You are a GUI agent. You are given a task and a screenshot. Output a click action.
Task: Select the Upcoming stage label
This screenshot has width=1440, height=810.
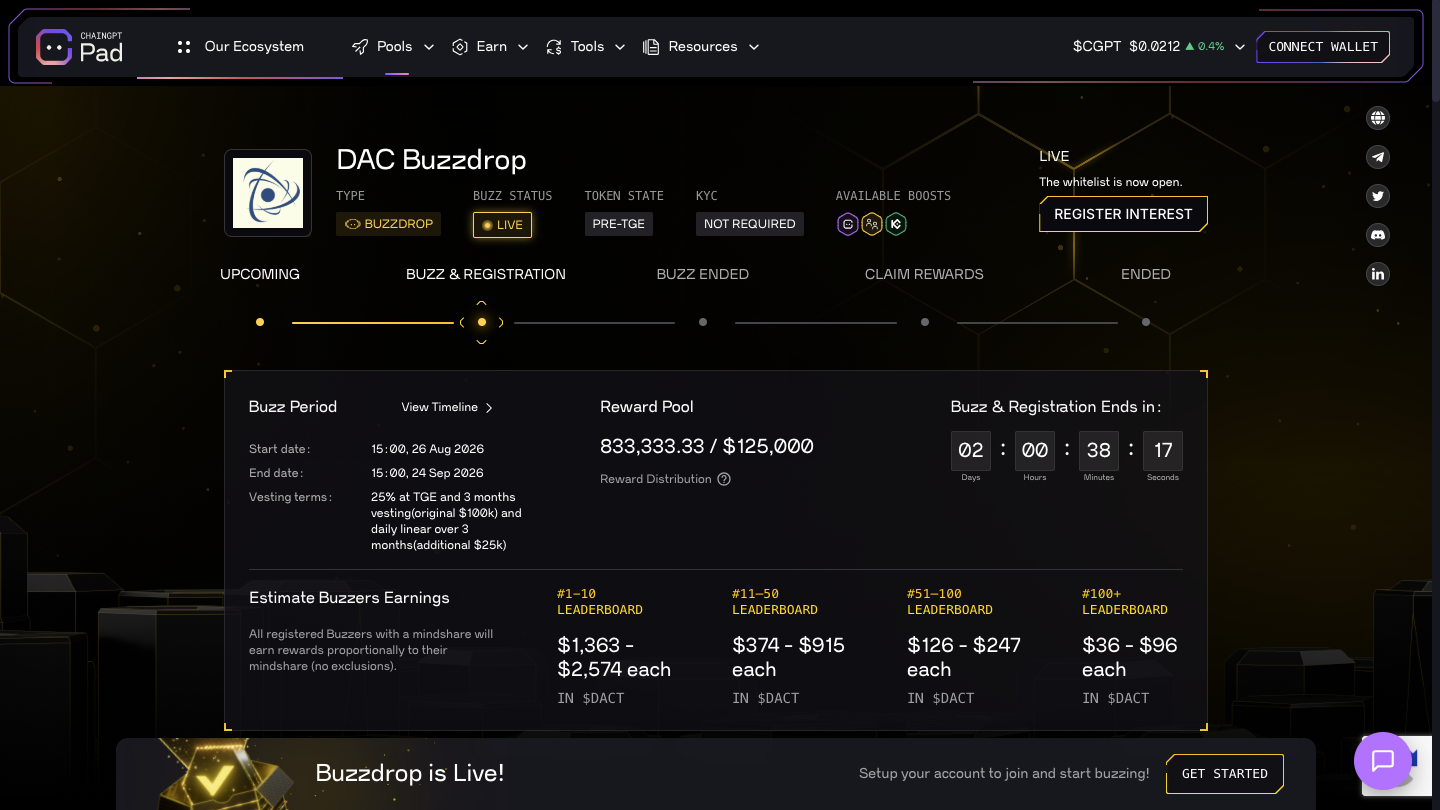coord(260,274)
